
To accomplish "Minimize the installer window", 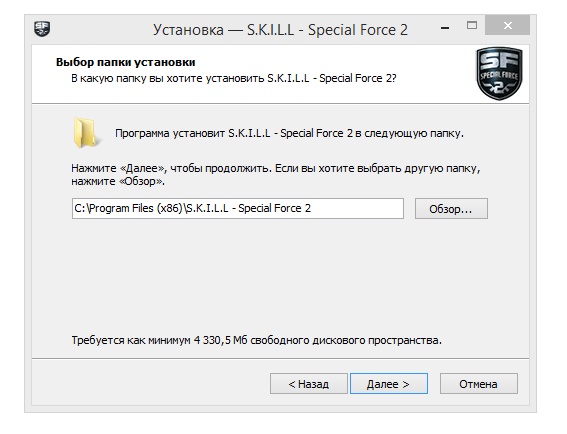I will click(445, 27).
